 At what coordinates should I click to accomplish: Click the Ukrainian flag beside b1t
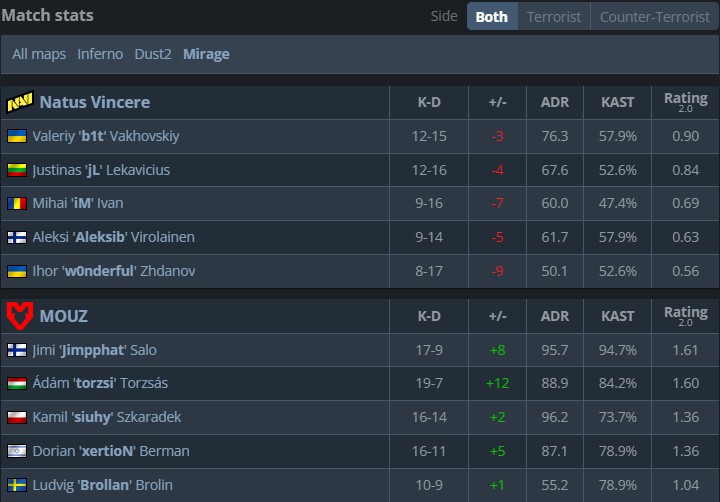coord(17,136)
